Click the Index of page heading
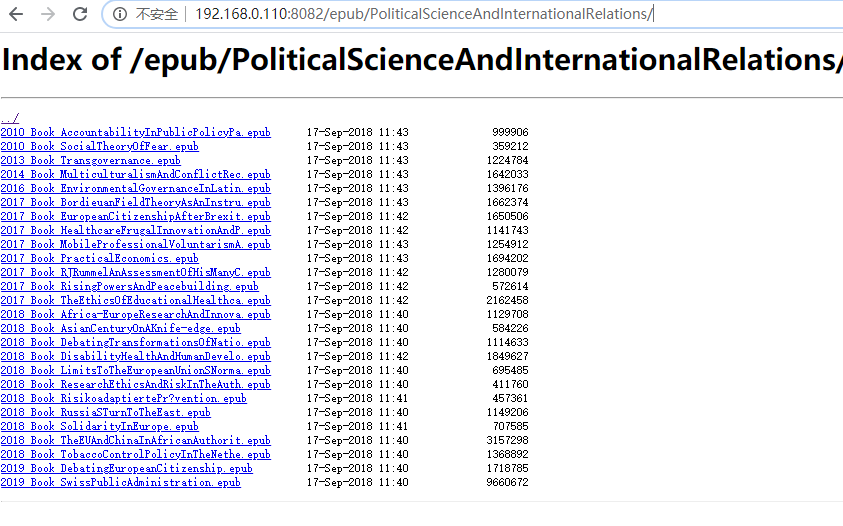 pos(422,59)
